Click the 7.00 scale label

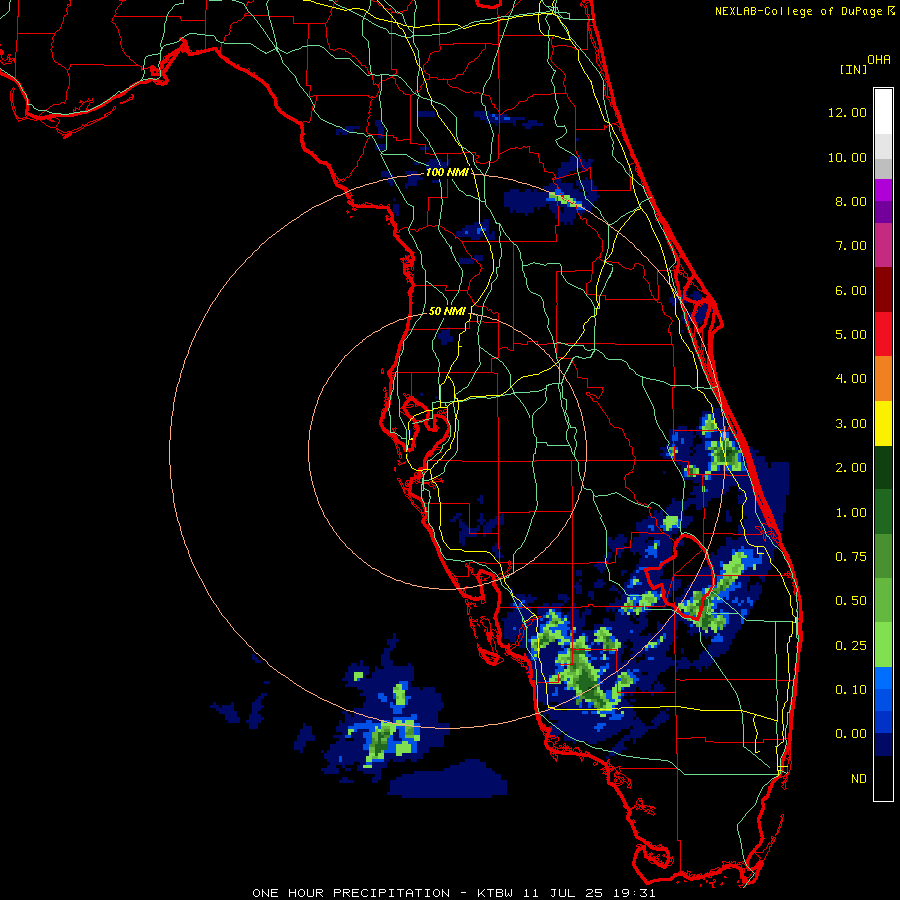point(851,246)
